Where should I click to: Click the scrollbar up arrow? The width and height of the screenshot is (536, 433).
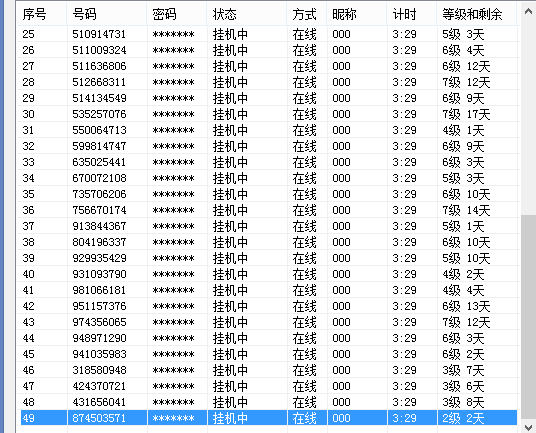click(528, 11)
